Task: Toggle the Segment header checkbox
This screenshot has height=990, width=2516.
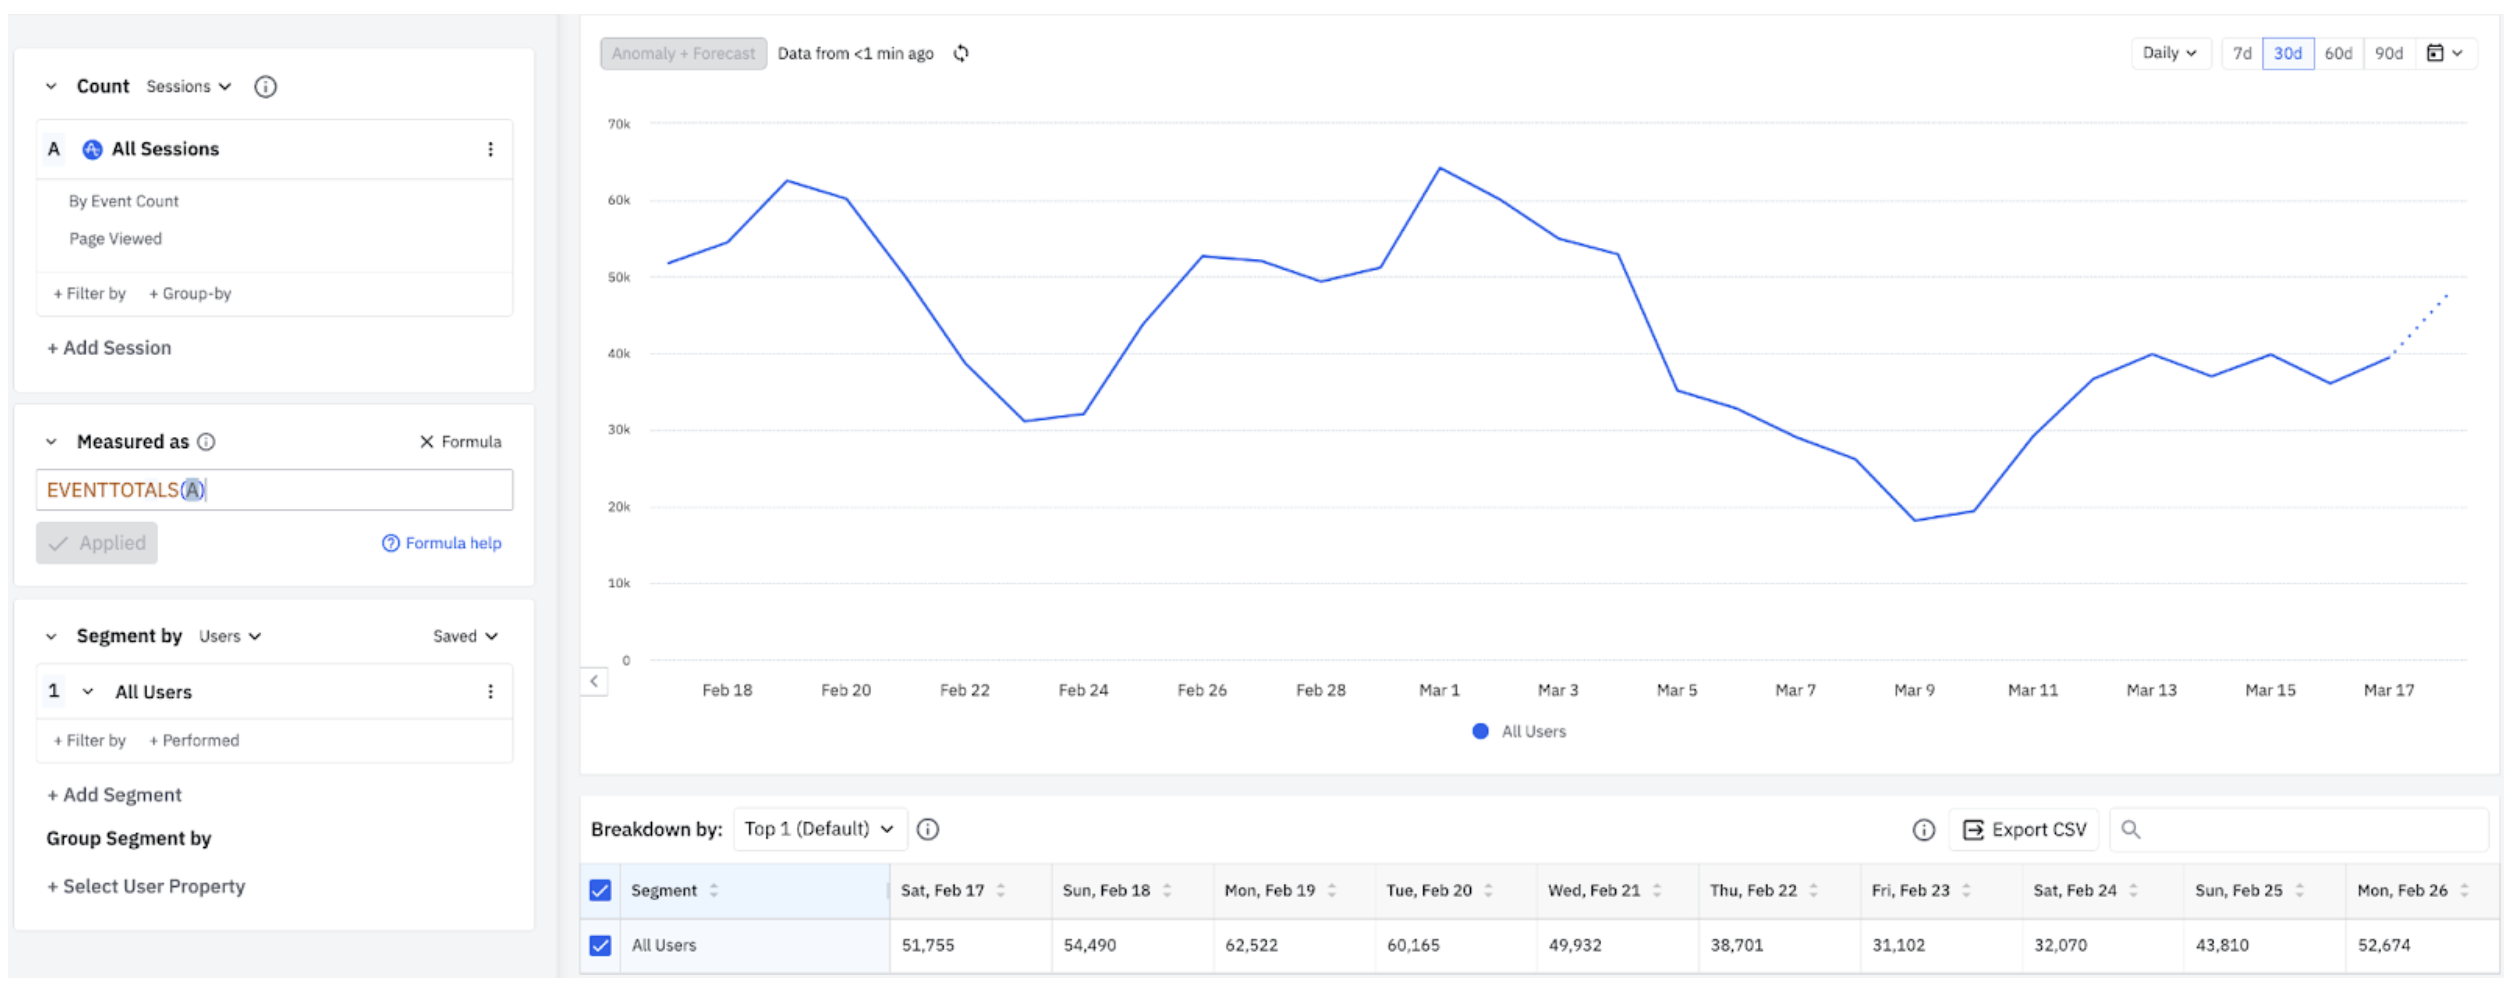Action: 600,890
